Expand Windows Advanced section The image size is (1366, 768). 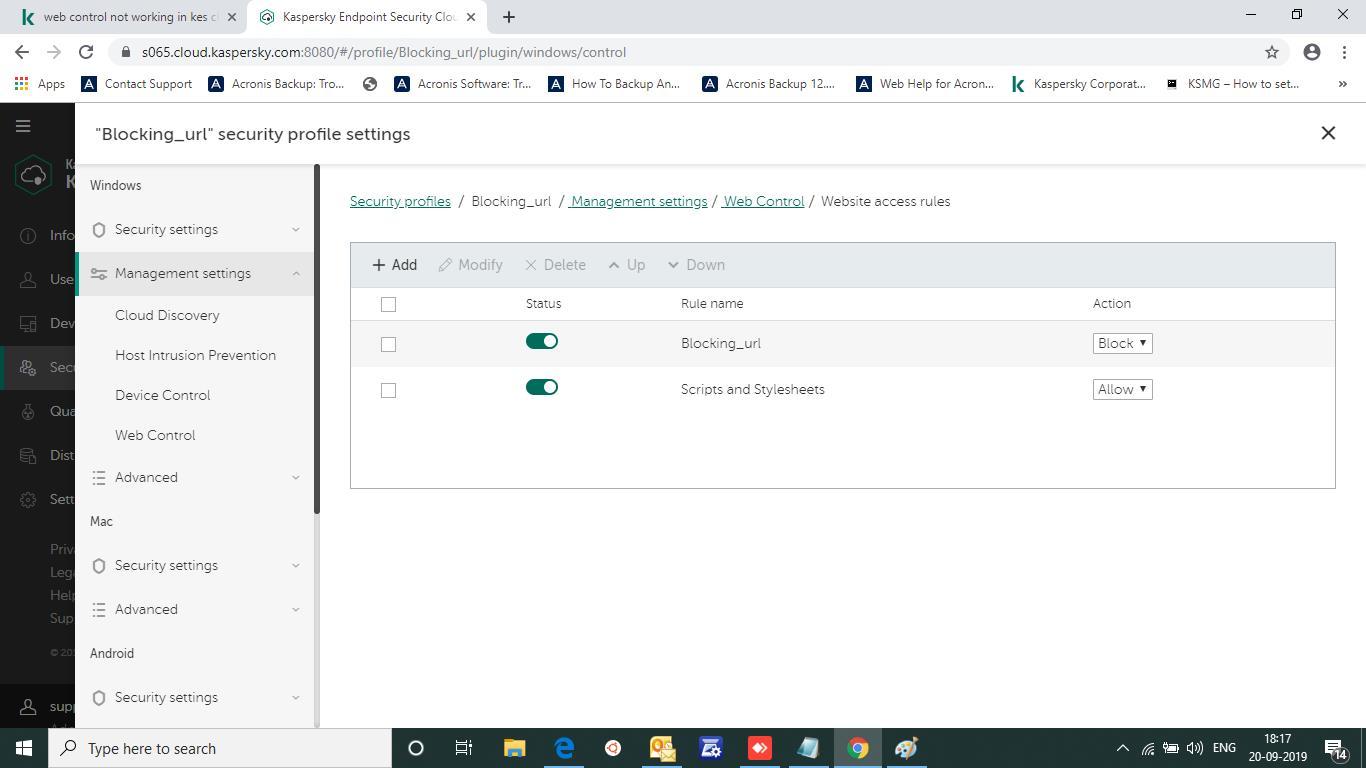pos(196,477)
